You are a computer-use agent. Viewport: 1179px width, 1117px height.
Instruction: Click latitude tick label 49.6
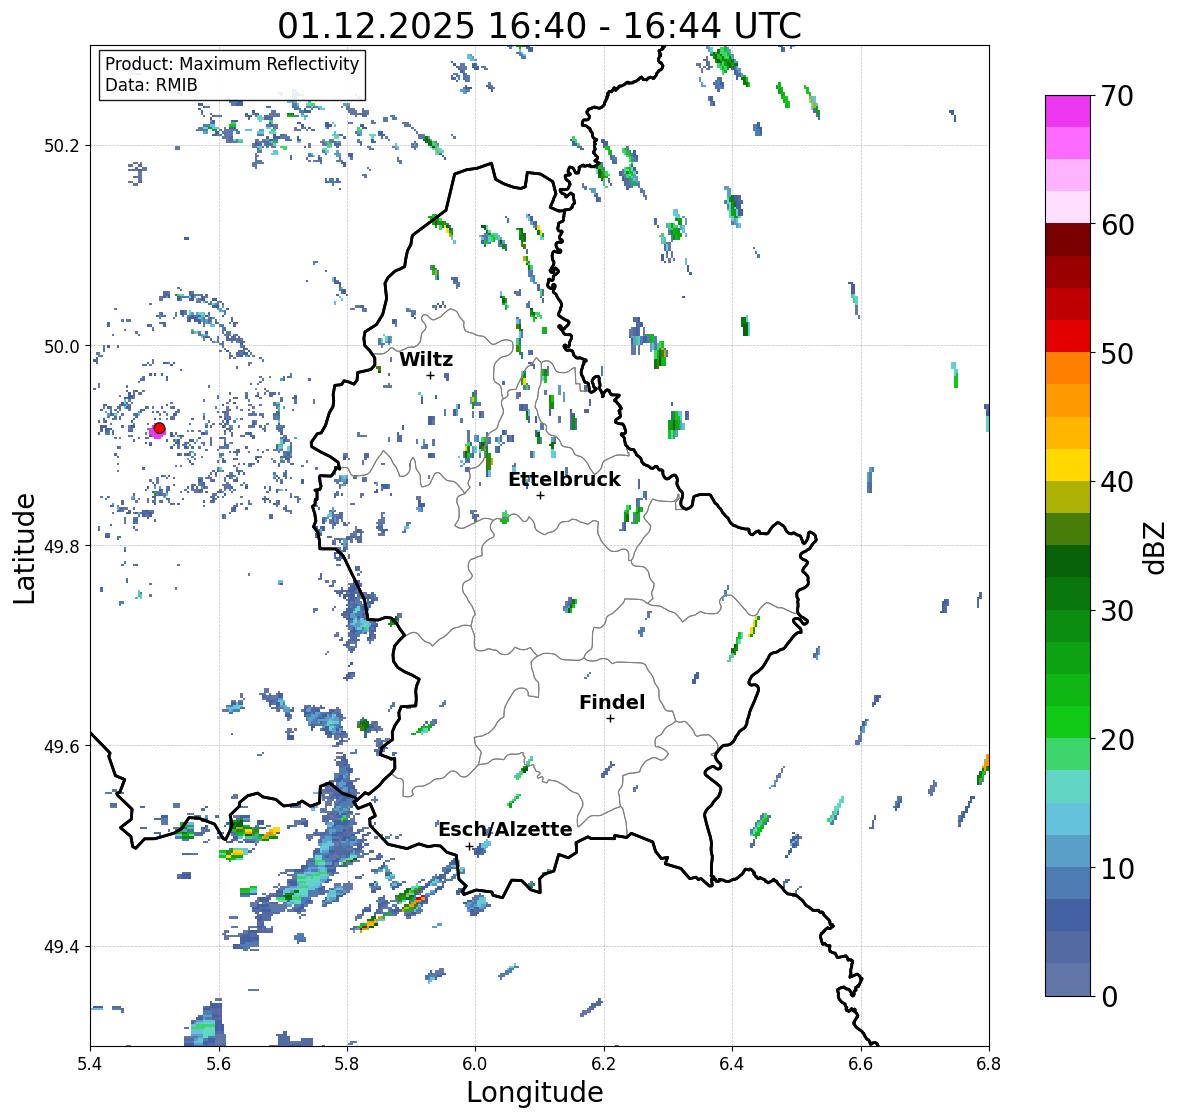(x=62, y=746)
